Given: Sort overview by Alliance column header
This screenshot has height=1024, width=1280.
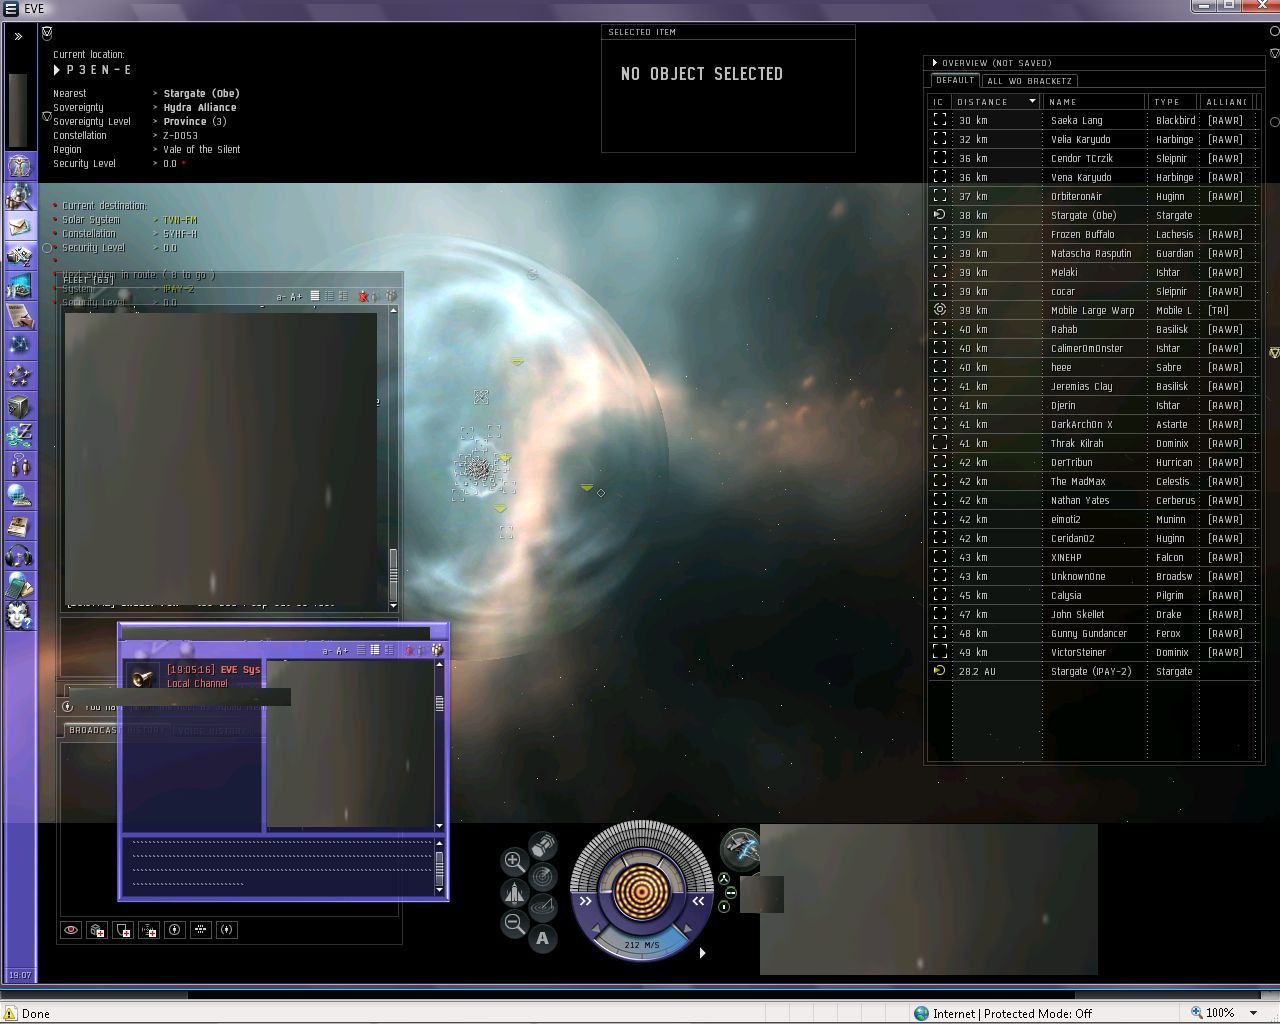Looking at the screenshot, I should 1226,101.
